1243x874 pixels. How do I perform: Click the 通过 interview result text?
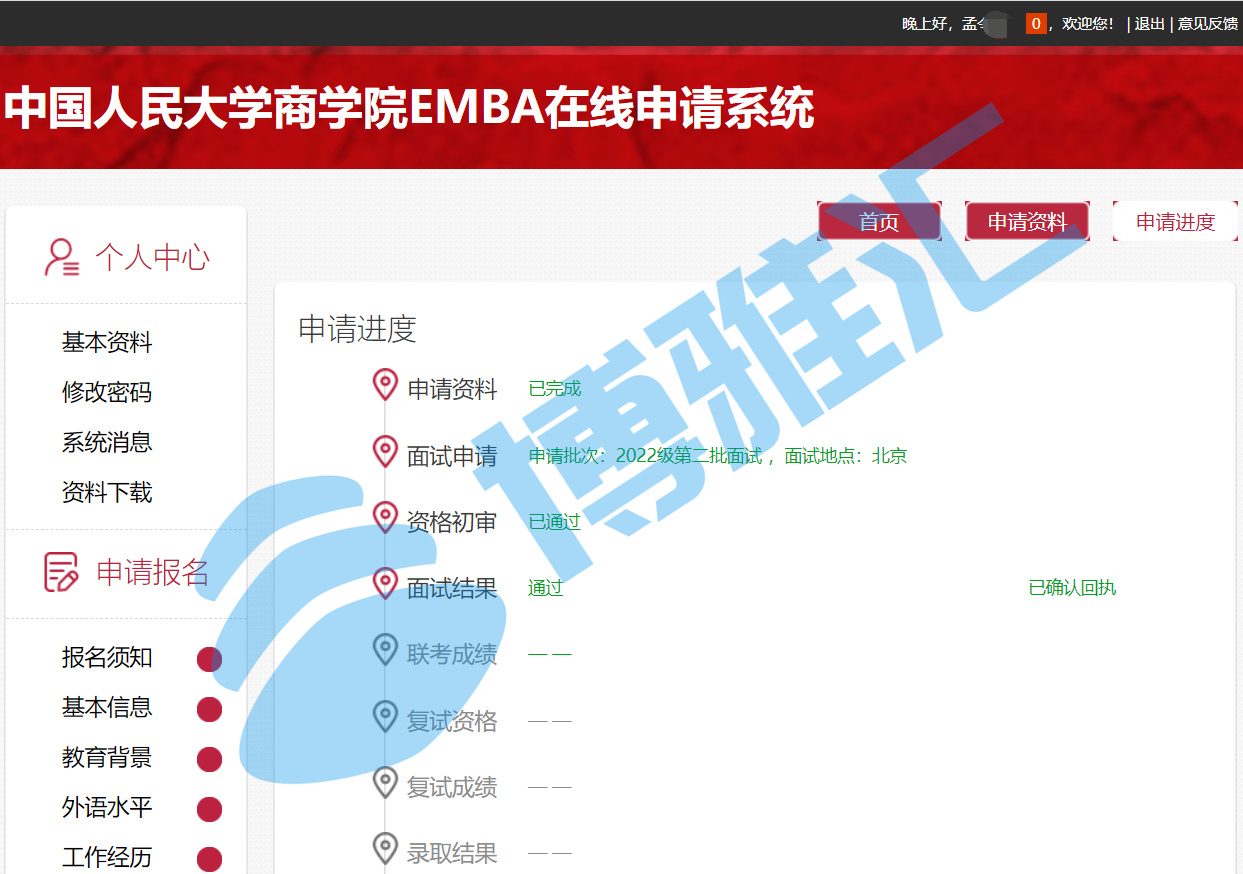click(x=546, y=588)
